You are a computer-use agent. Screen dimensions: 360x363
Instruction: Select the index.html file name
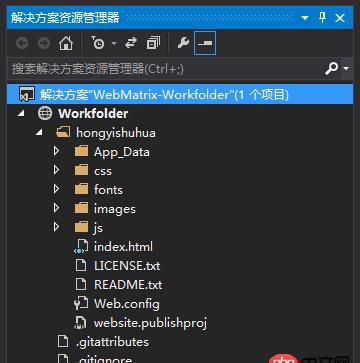pyautogui.click(x=123, y=247)
